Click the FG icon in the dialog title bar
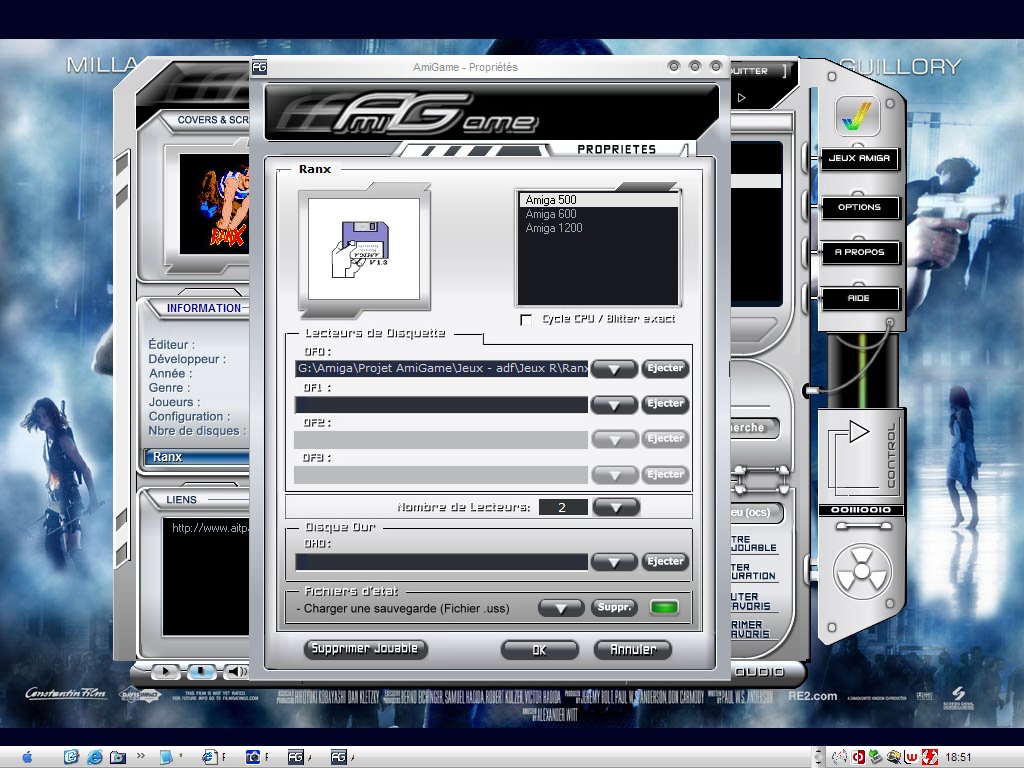Viewport: 1024px width, 768px height. (259, 67)
